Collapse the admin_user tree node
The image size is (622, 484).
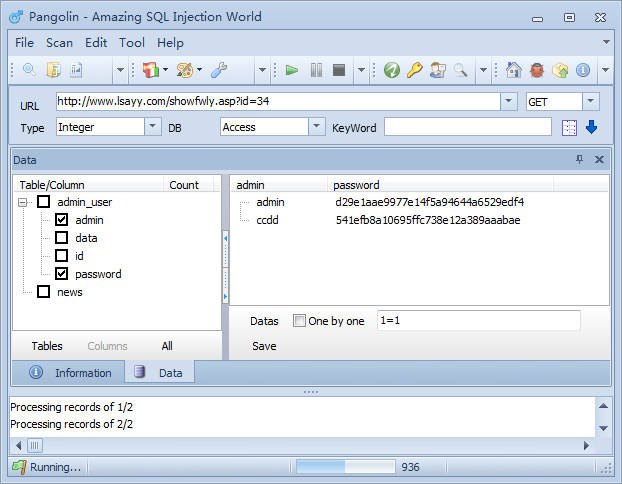23,202
